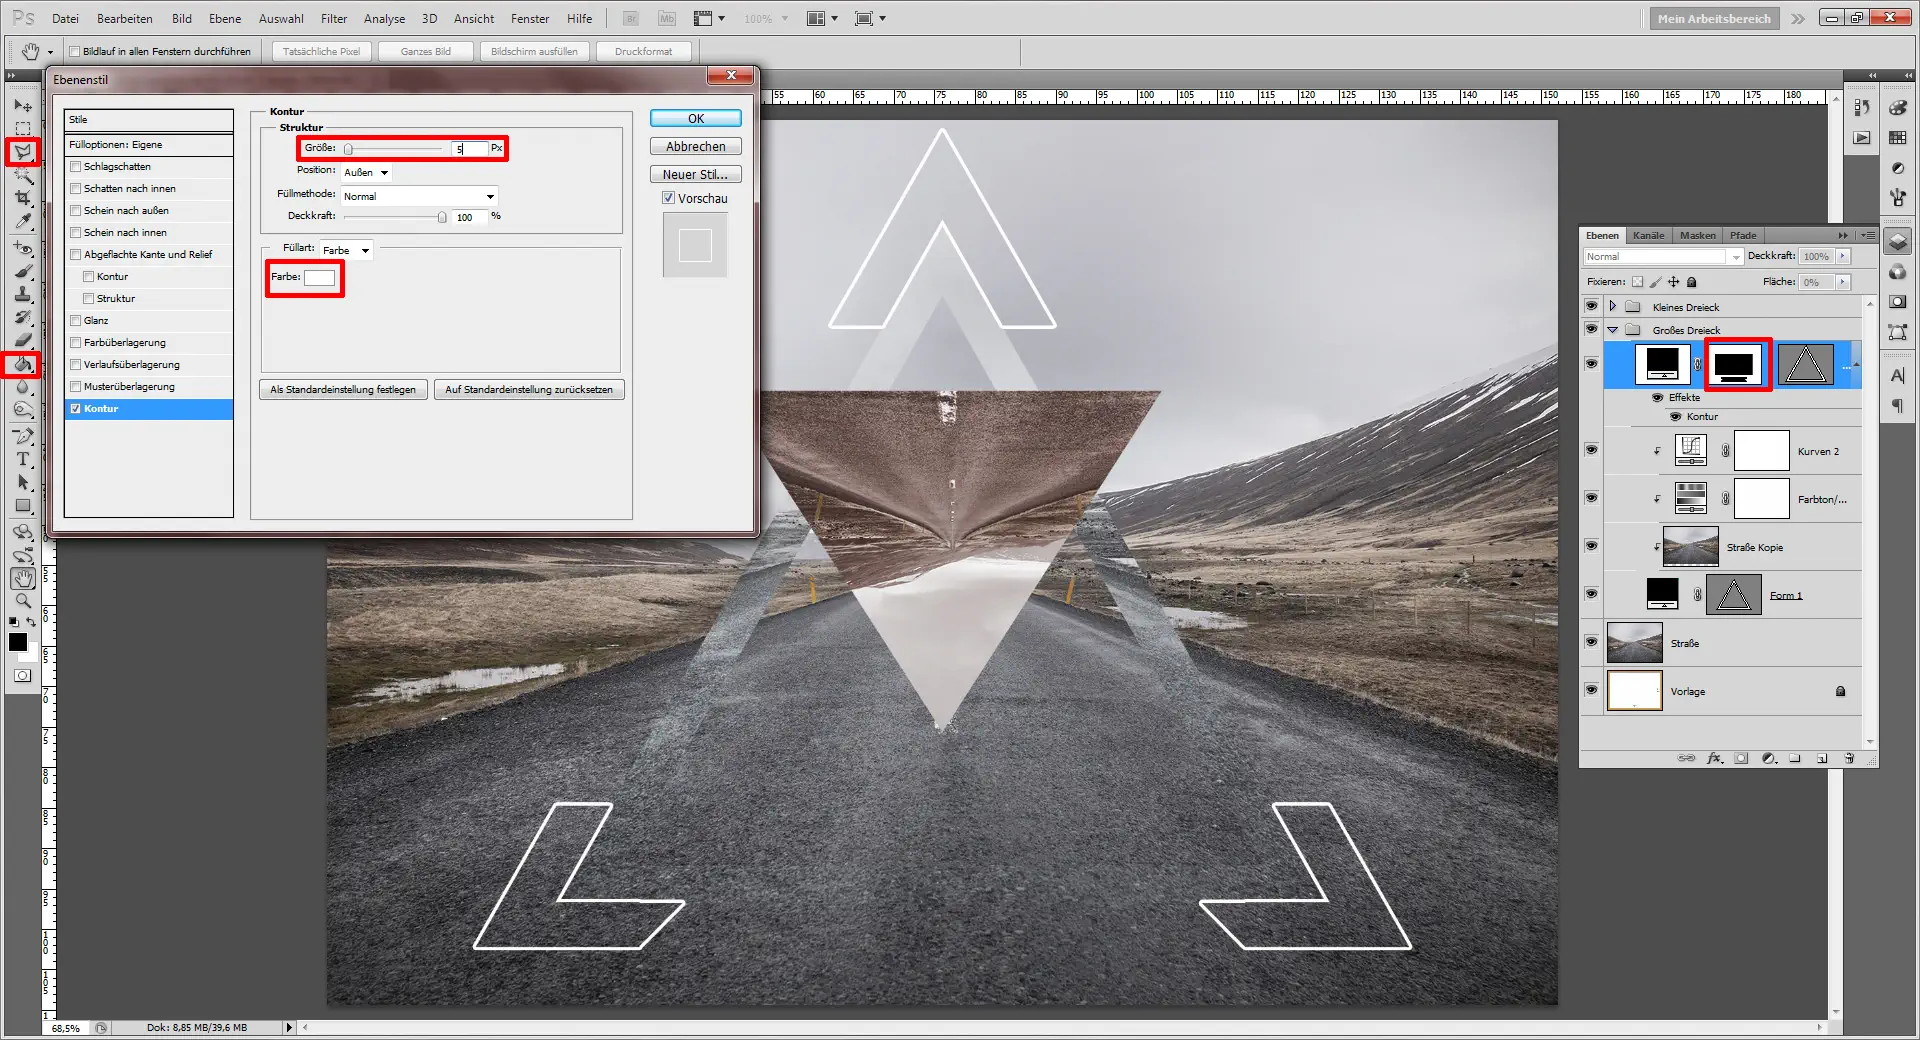Enable the Schlagschatten layer style
The image size is (1920, 1040).
coord(75,166)
